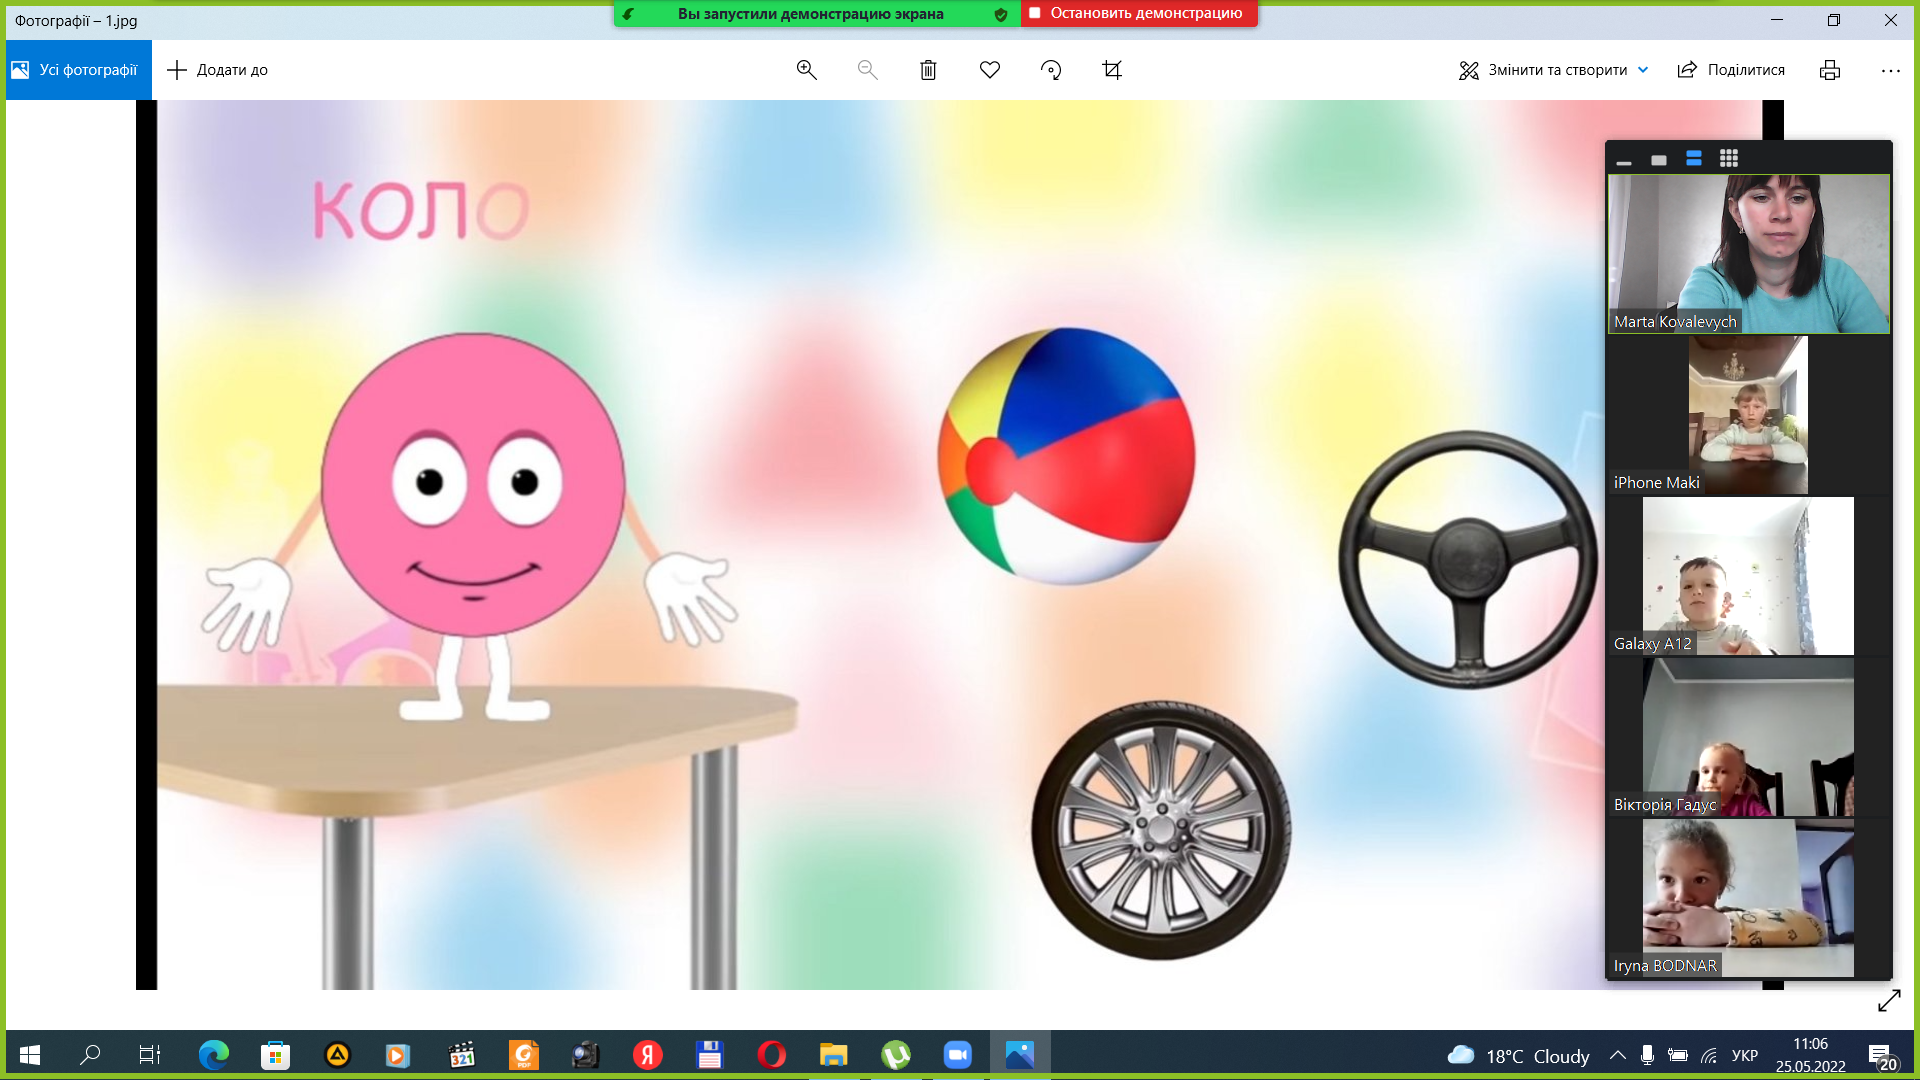Stop screen sharing with Остановить демонстрацию
The image size is (1920, 1080).
[1139, 13]
